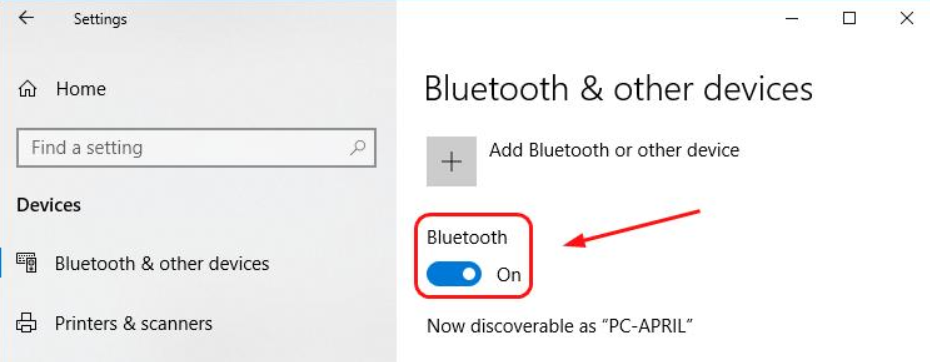Screen dimensions: 930x362
Task: Click the magnifier search icon
Action: pyautogui.click(x=358, y=147)
